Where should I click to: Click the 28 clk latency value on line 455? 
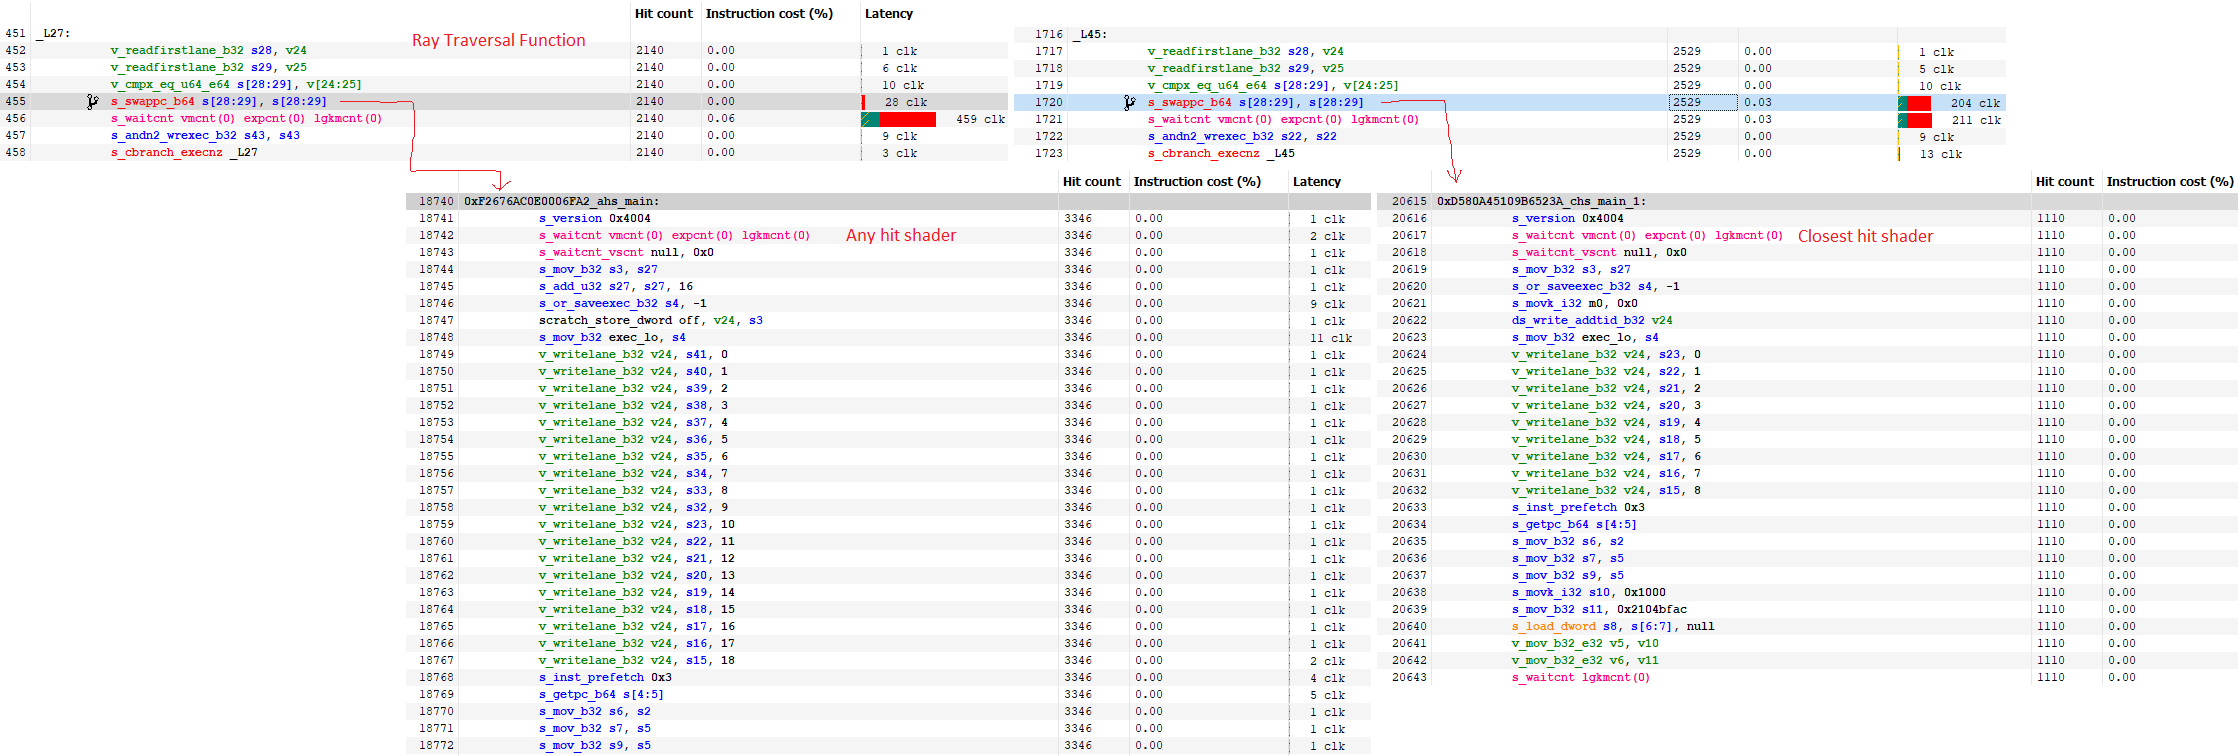click(x=906, y=102)
